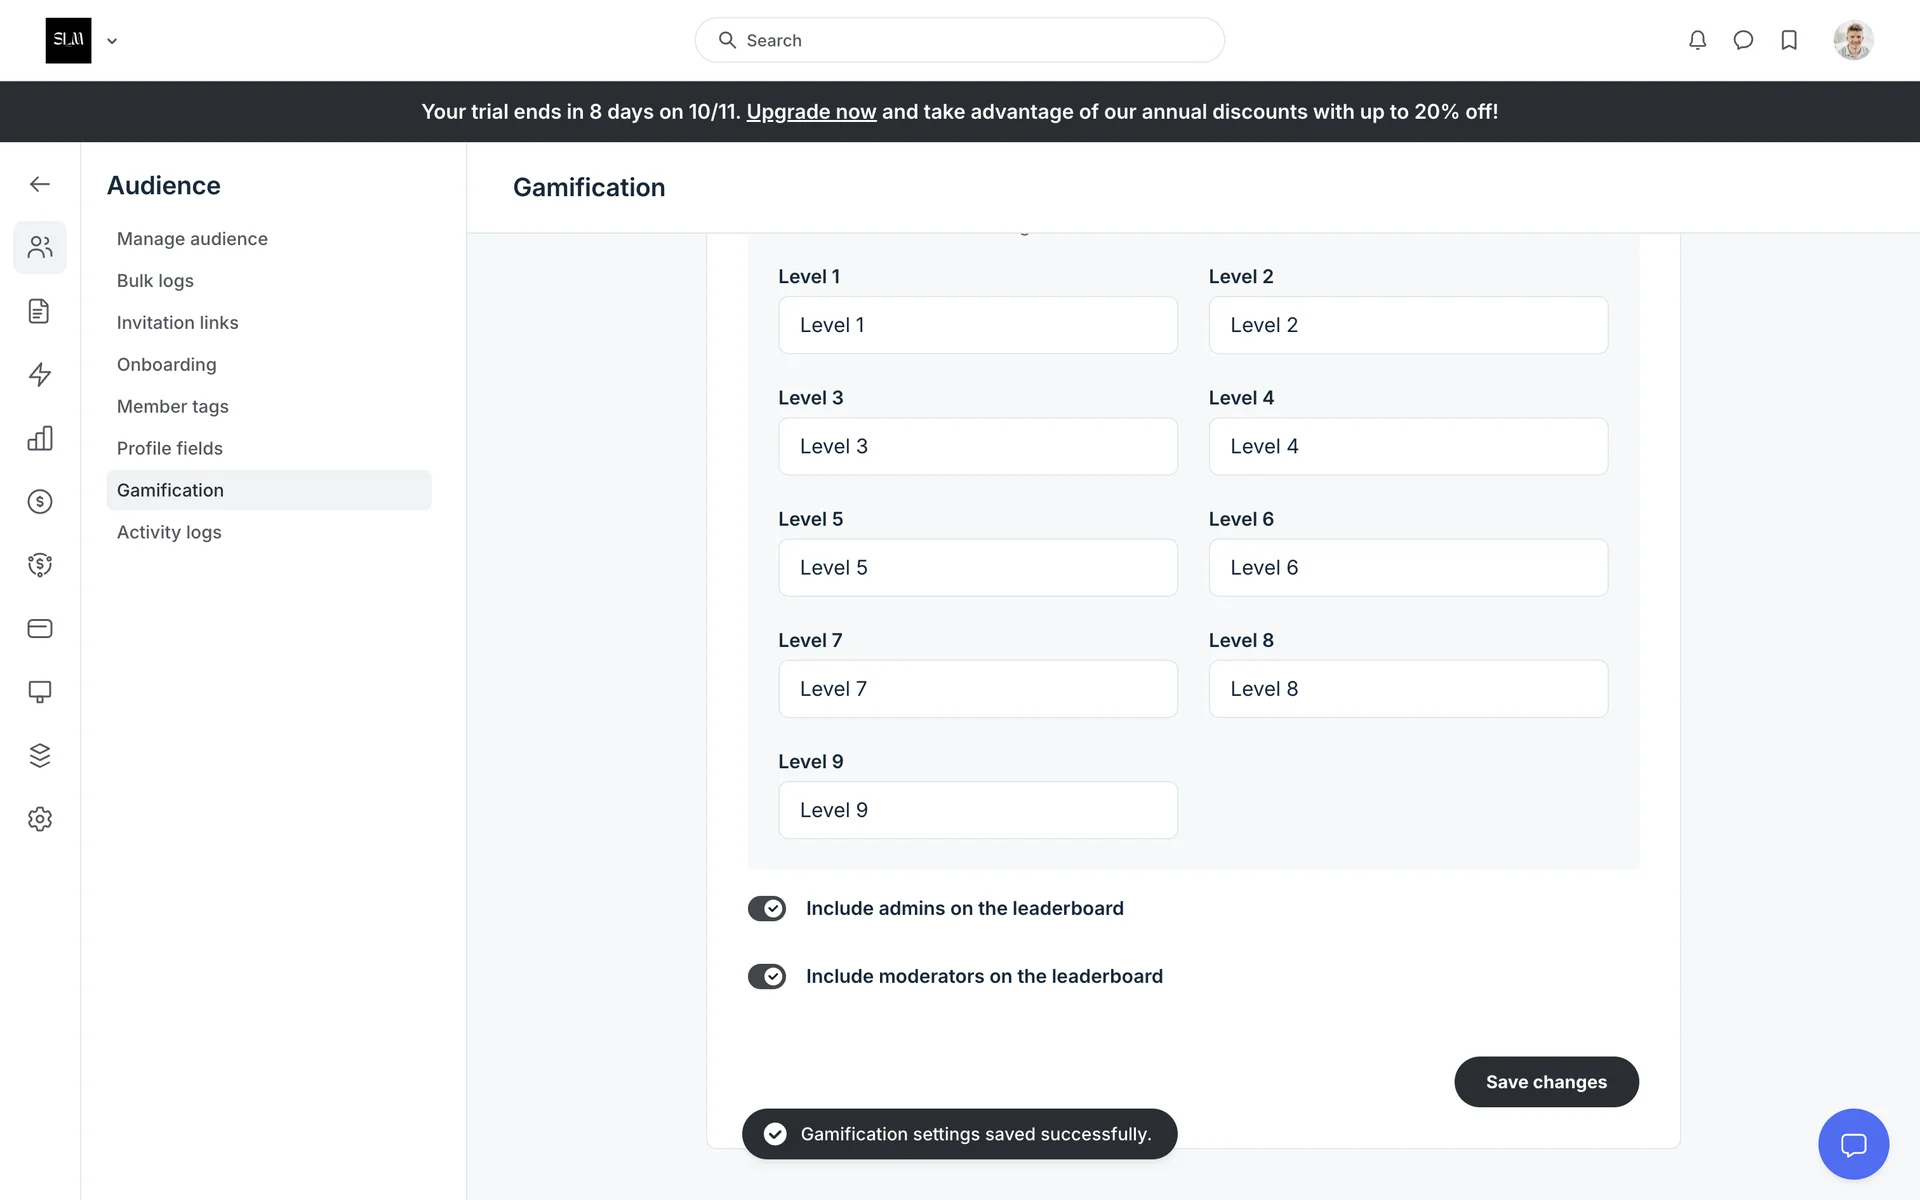Image resolution: width=1920 pixels, height=1200 pixels.
Task: Open Member tags in Audience menu
Action: (x=173, y=406)
